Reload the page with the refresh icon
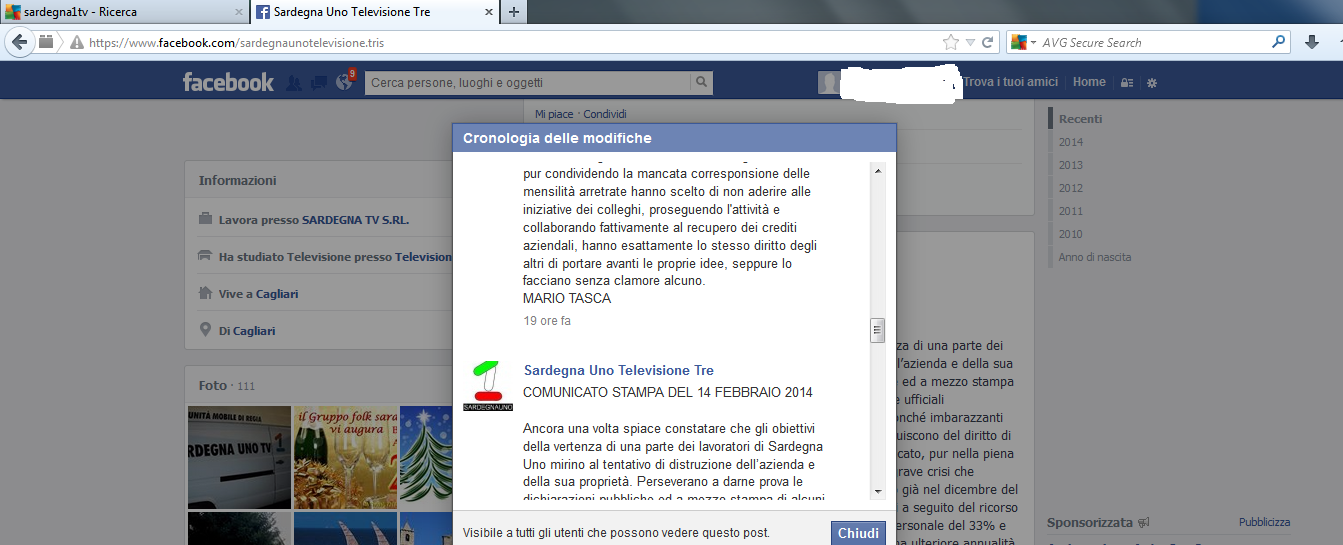Screen dimensions: 1343x545 (x=988, y=42)
